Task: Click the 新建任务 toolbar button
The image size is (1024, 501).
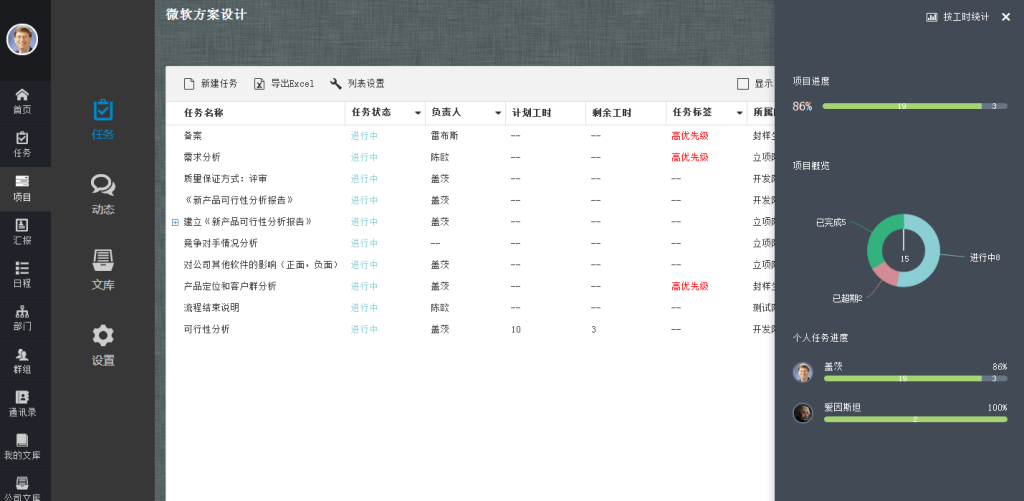Action: 210,84
